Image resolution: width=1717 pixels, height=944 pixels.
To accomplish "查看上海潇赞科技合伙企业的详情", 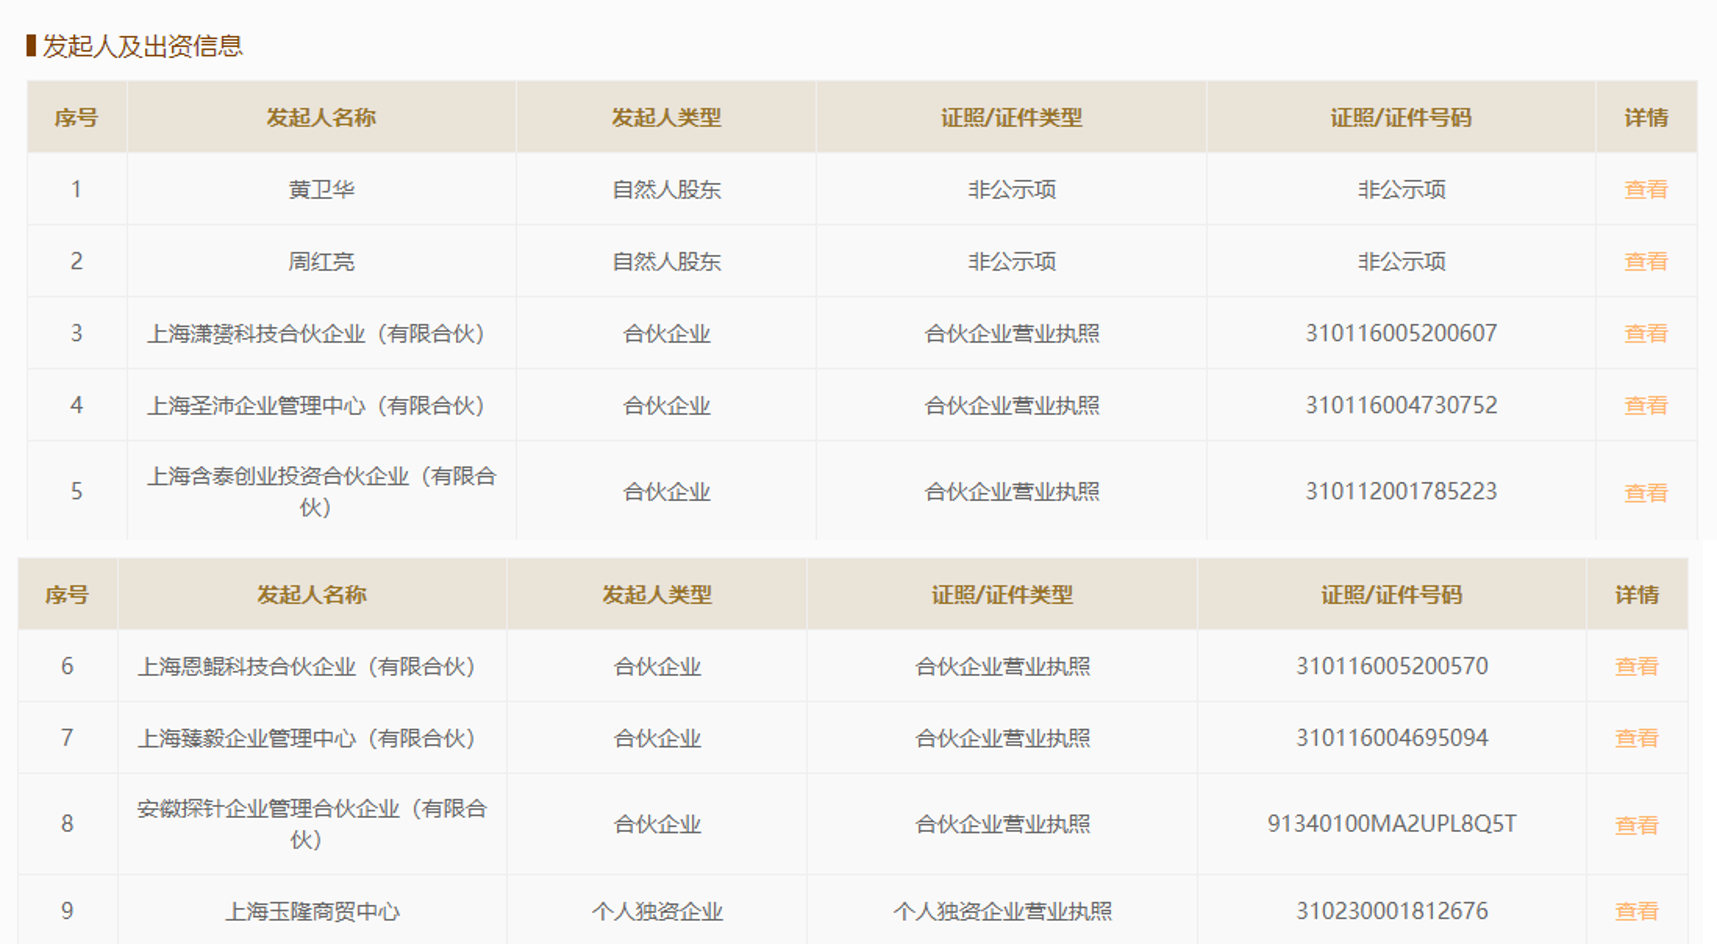I will click(1645, 333).
